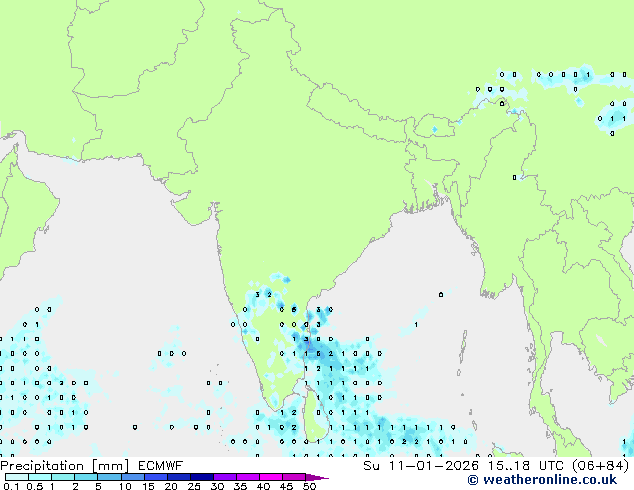
Task: Click the '(06+84)' forecast run text
Action: pos(600,466)
